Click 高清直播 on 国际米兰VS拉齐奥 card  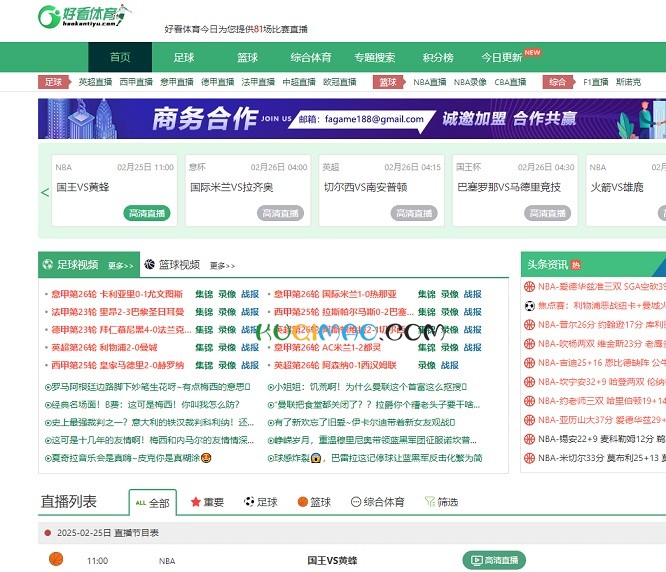pos(280,213)
